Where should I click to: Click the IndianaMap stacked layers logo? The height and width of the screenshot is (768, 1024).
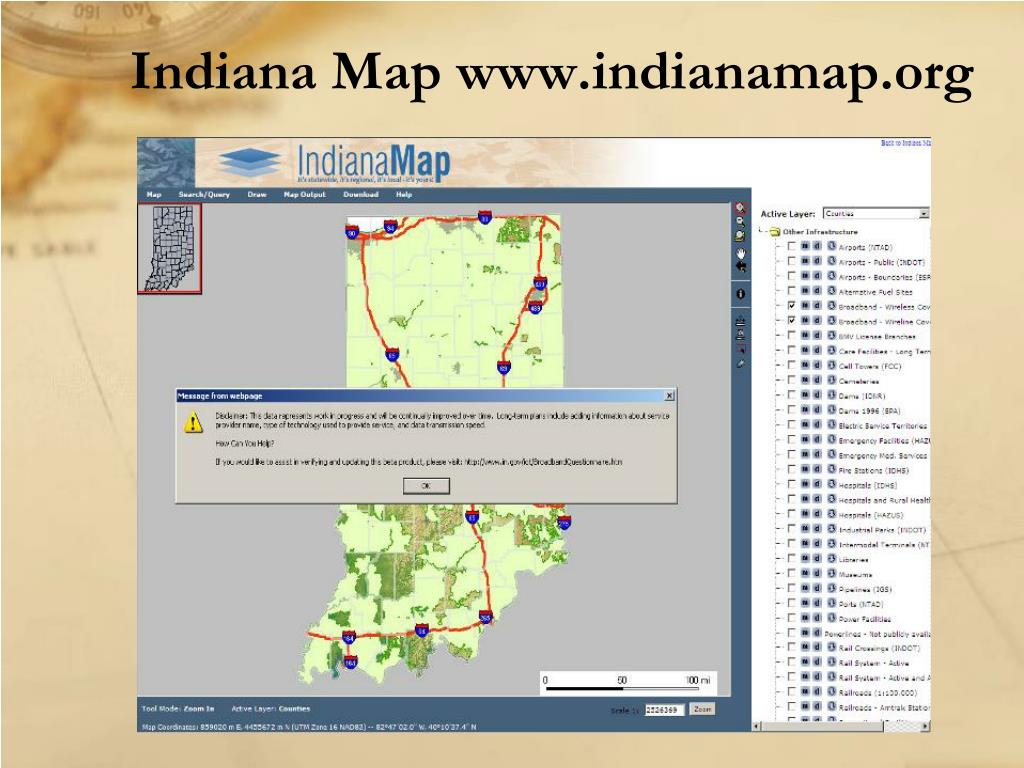pos(249,162)
